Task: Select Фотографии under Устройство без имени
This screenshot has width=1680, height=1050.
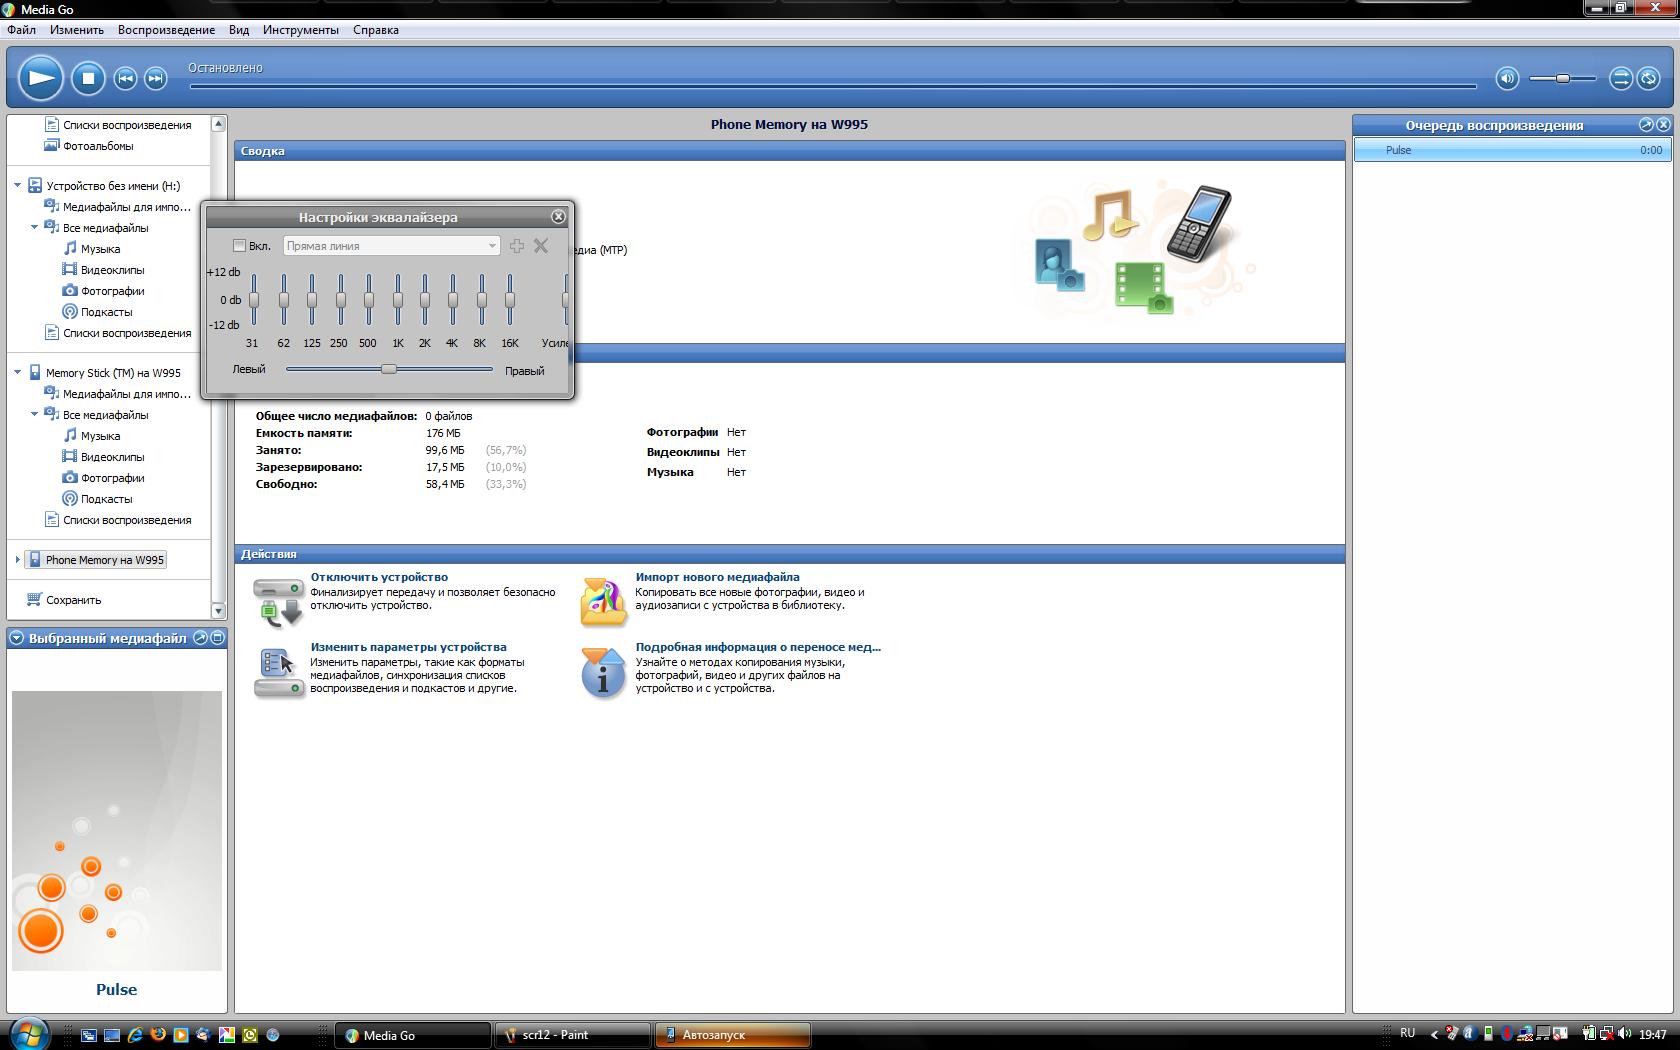Action: click(113, 291)
